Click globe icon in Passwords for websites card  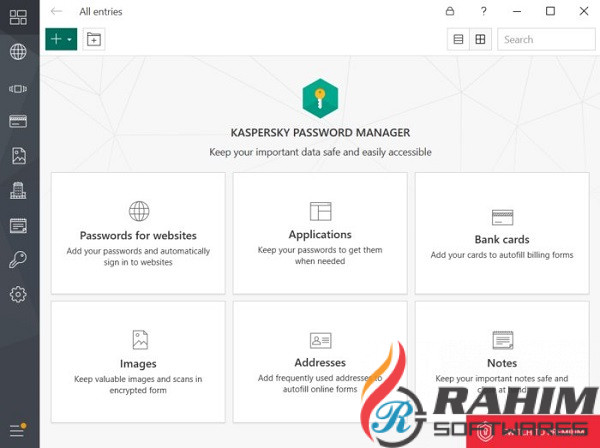coord(139,211)
